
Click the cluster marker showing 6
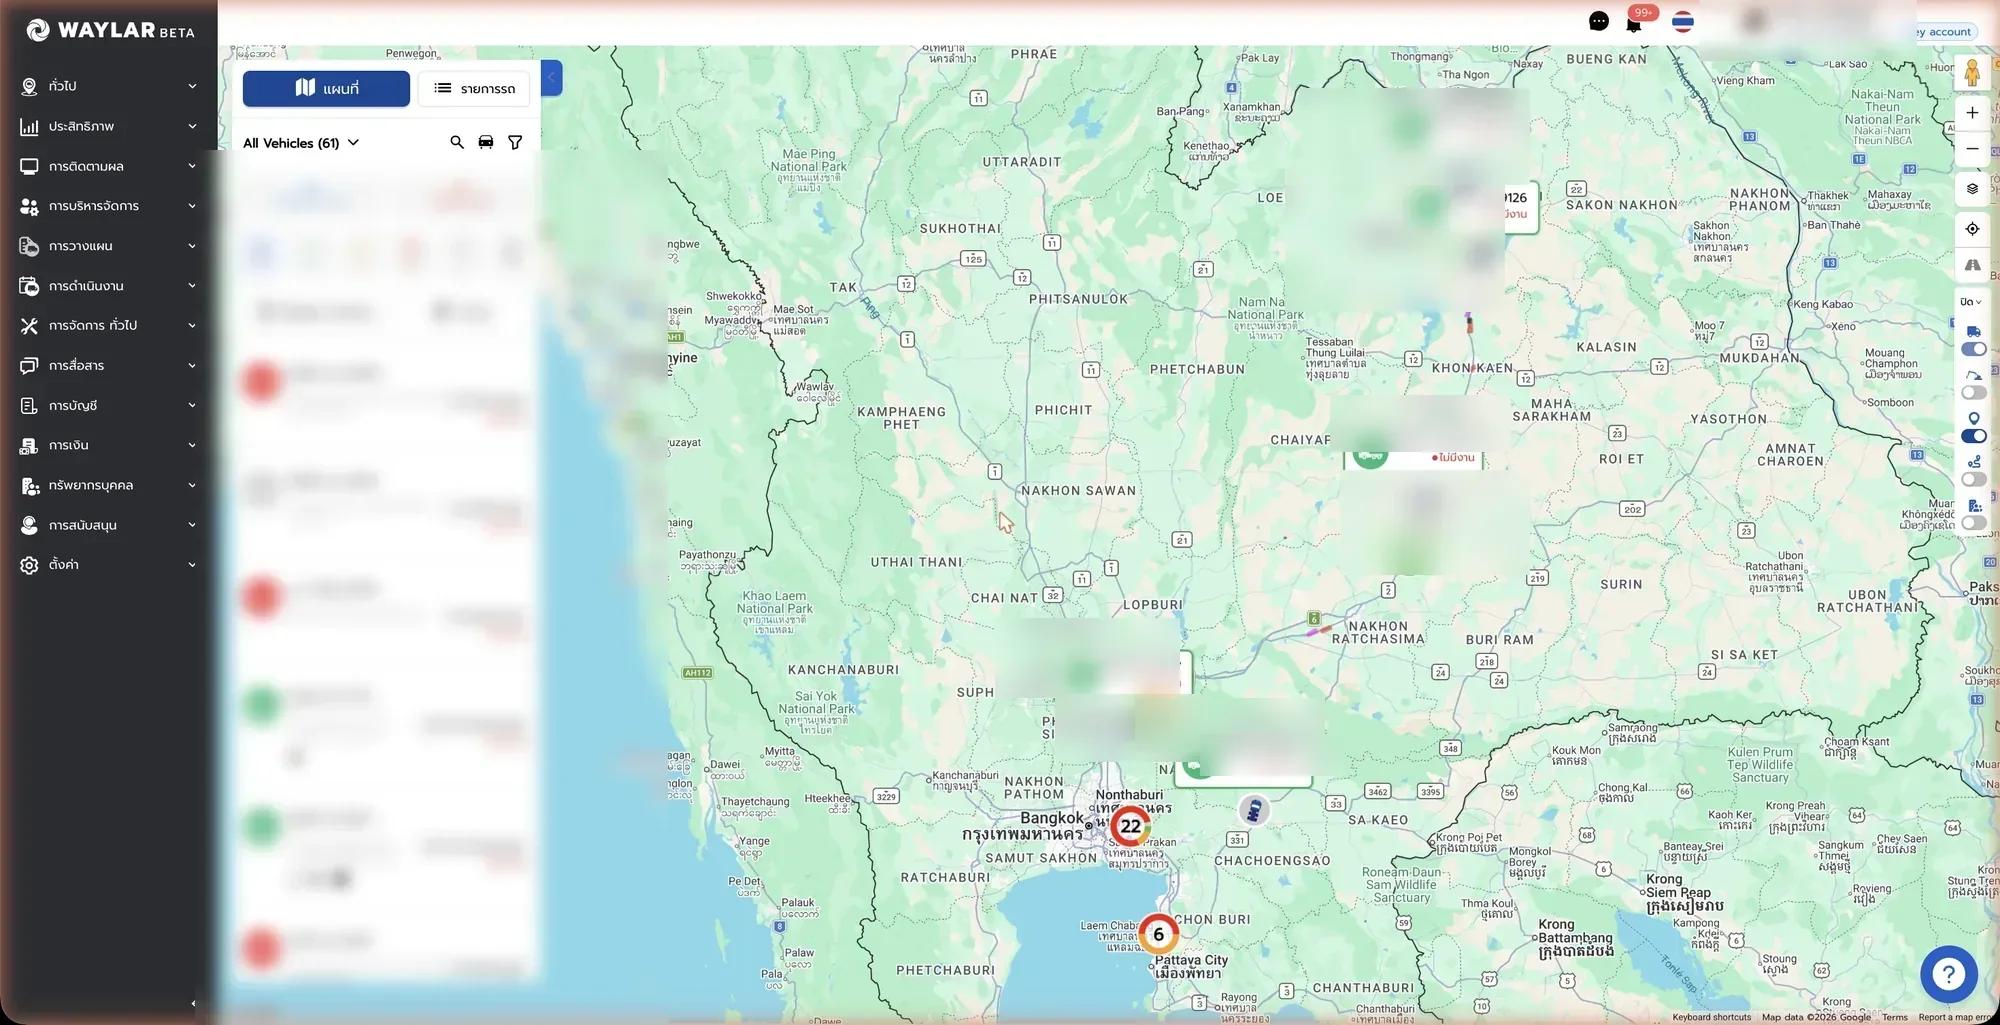click(1158, 935)
